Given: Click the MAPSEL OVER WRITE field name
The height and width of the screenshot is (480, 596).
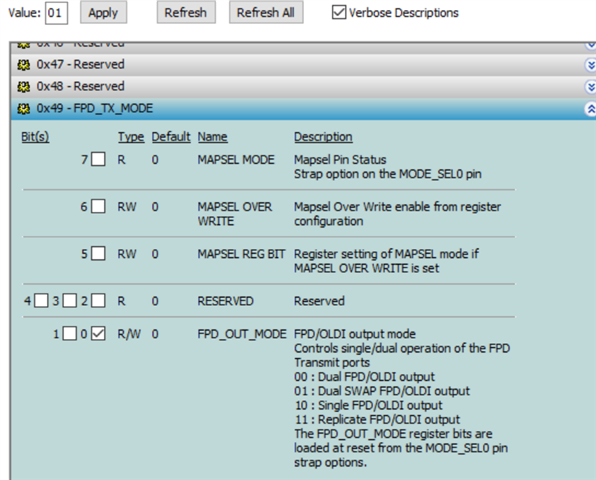Looking at the screenshot, I should click(235, 214).
